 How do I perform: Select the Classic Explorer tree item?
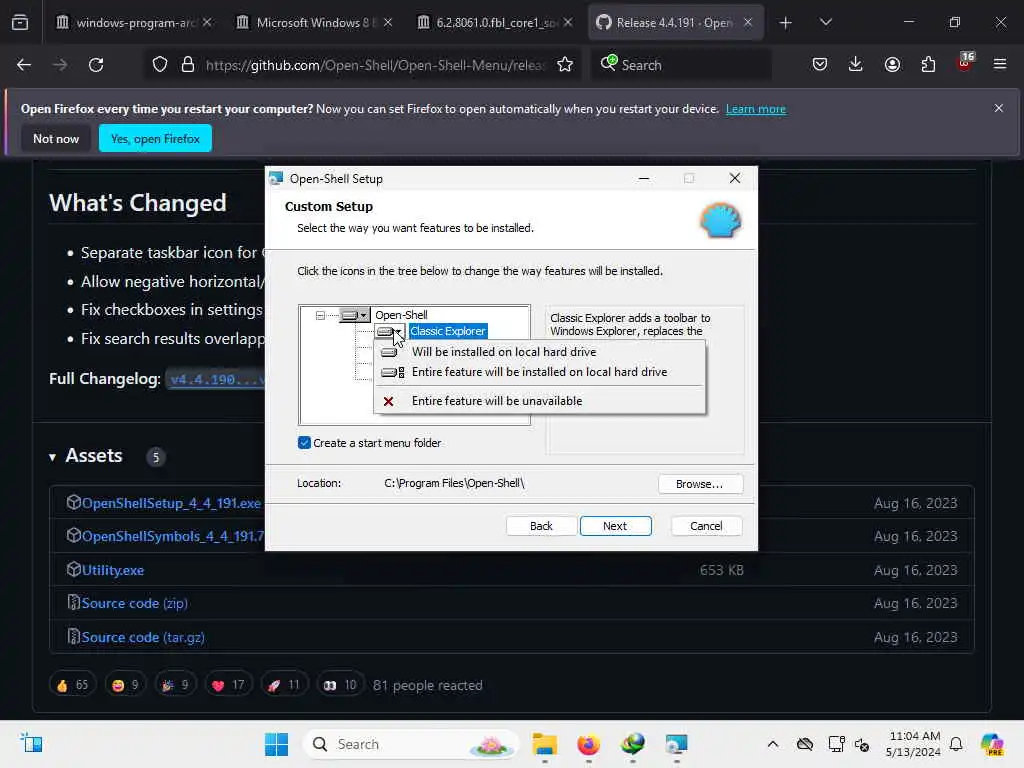click(x=448, y=331)
